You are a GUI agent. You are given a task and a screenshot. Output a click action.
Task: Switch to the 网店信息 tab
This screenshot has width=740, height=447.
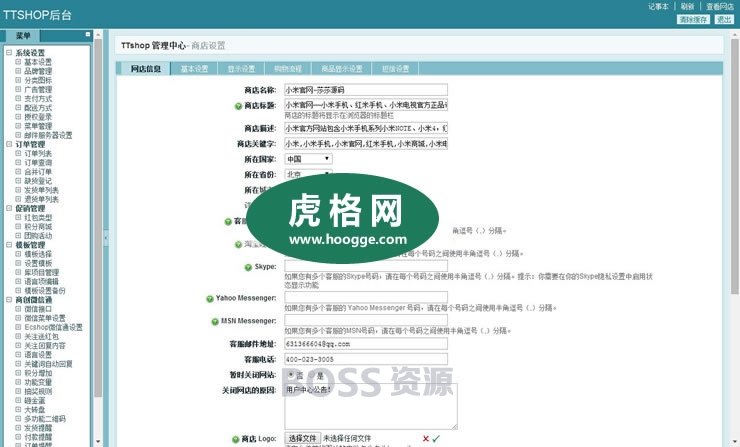(146, 69)
